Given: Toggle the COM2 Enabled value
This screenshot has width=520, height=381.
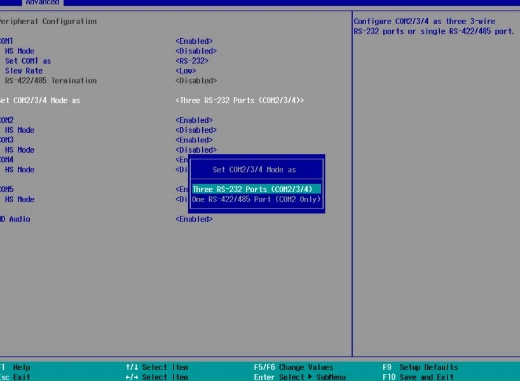Looking at the screenshot, I should [194, 120].
